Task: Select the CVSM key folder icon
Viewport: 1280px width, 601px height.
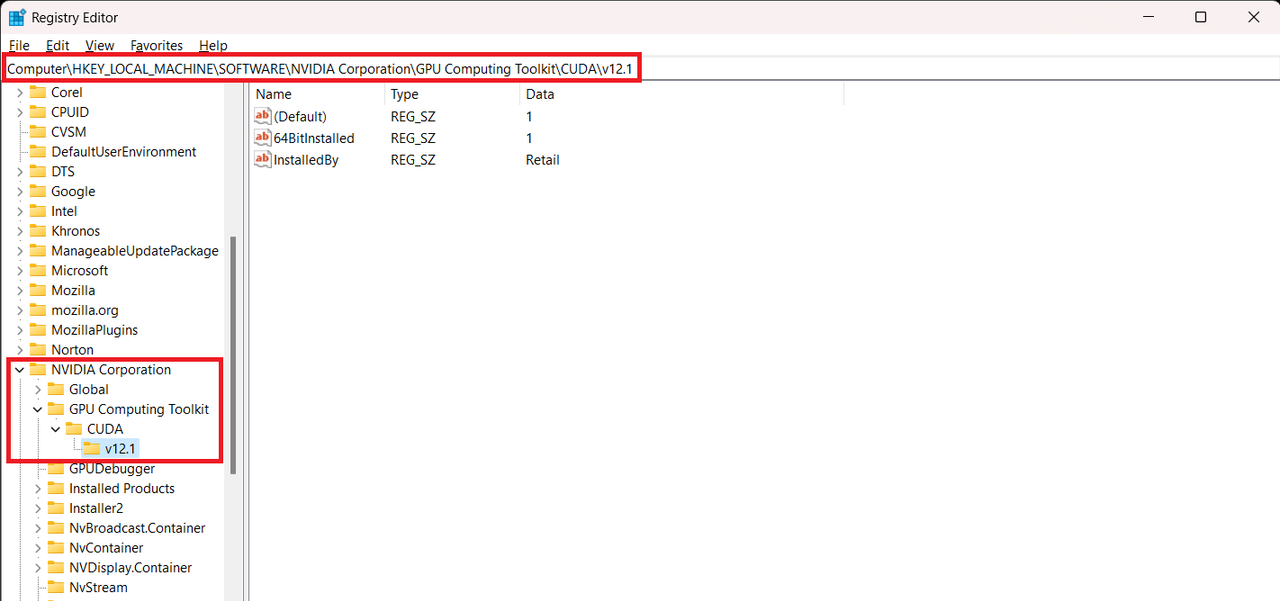Action: click(38, 132)
